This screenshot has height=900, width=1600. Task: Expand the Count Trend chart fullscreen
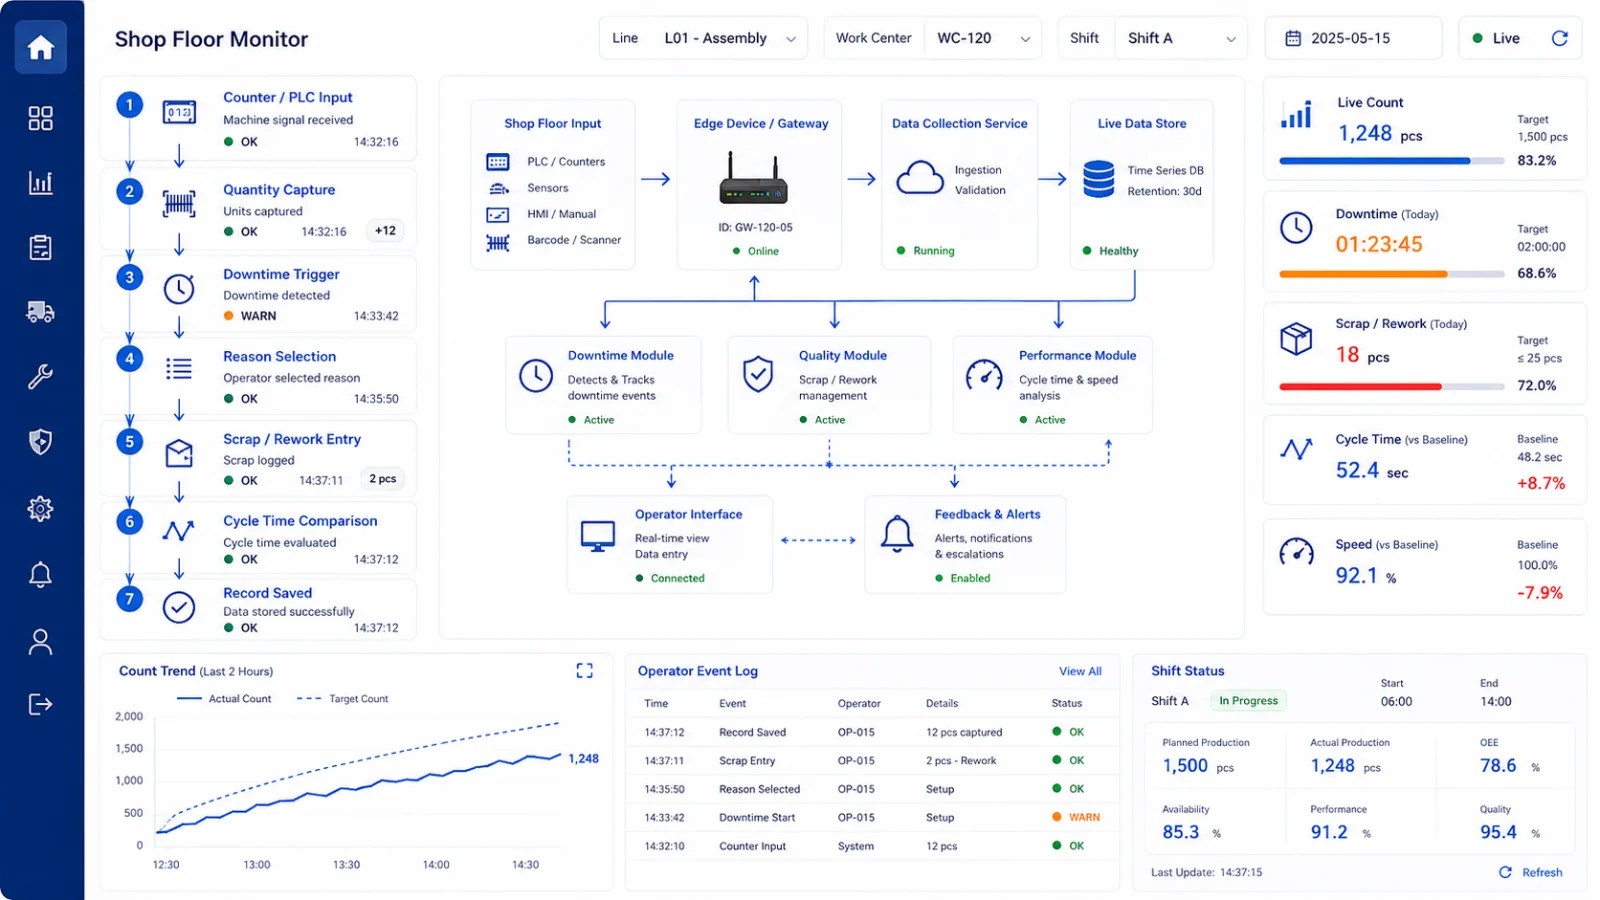585,671
